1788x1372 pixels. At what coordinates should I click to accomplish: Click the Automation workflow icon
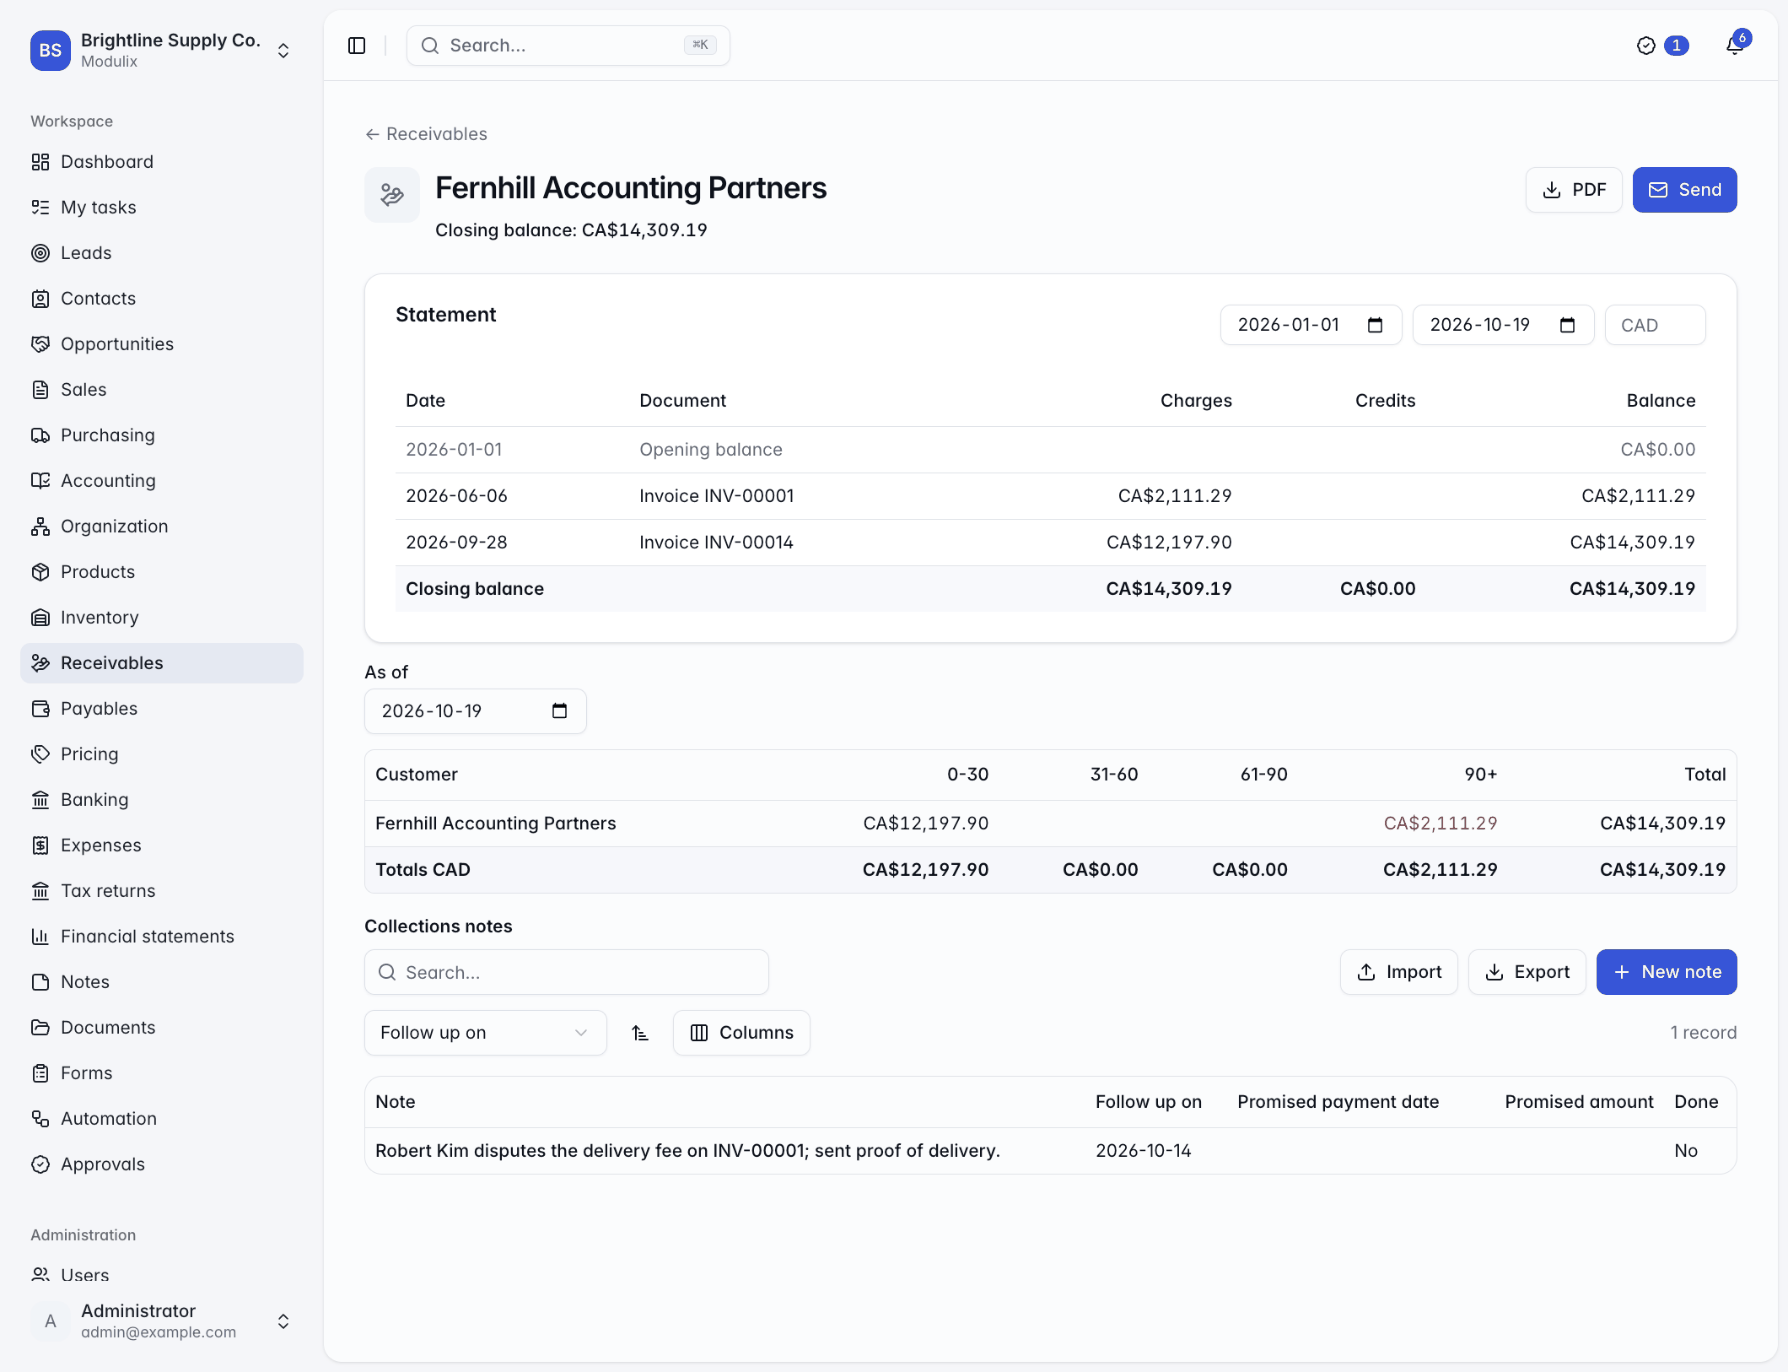[x=40, y=1118]
